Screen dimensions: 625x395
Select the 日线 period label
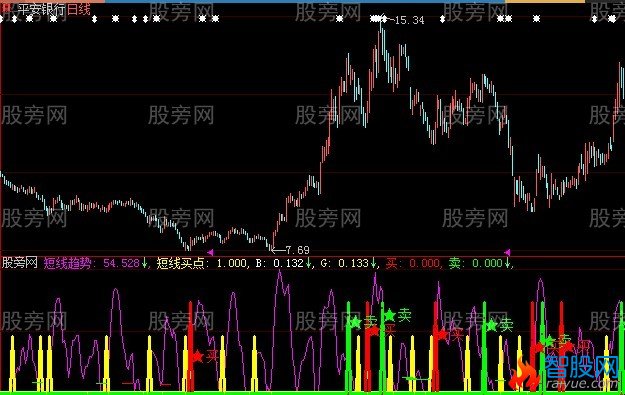point(79,10)
